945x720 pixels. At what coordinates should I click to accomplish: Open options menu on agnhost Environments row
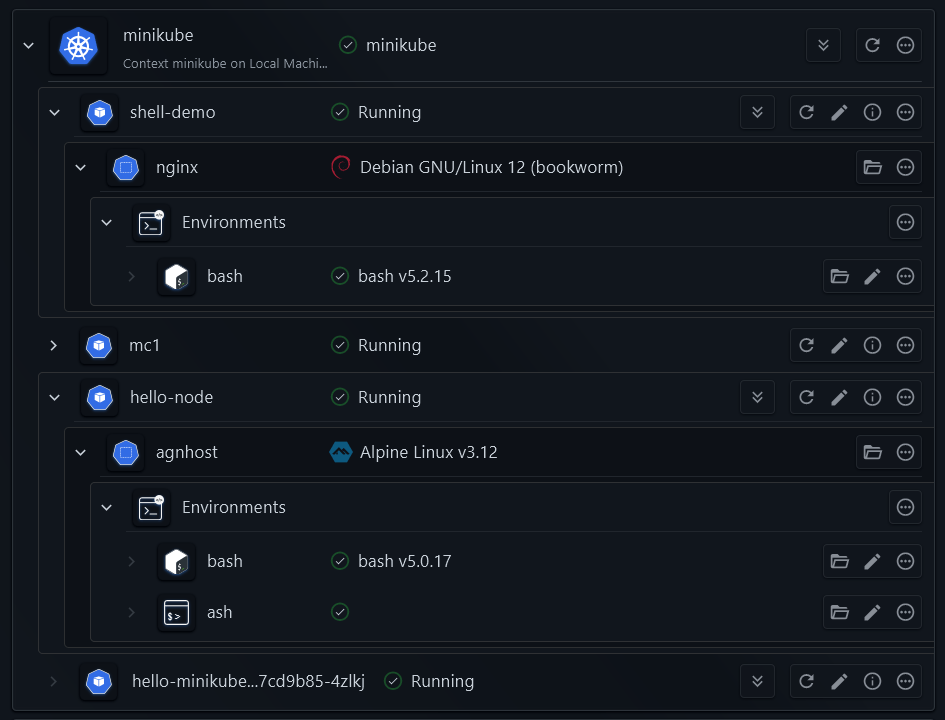click(x=905, y=507)
